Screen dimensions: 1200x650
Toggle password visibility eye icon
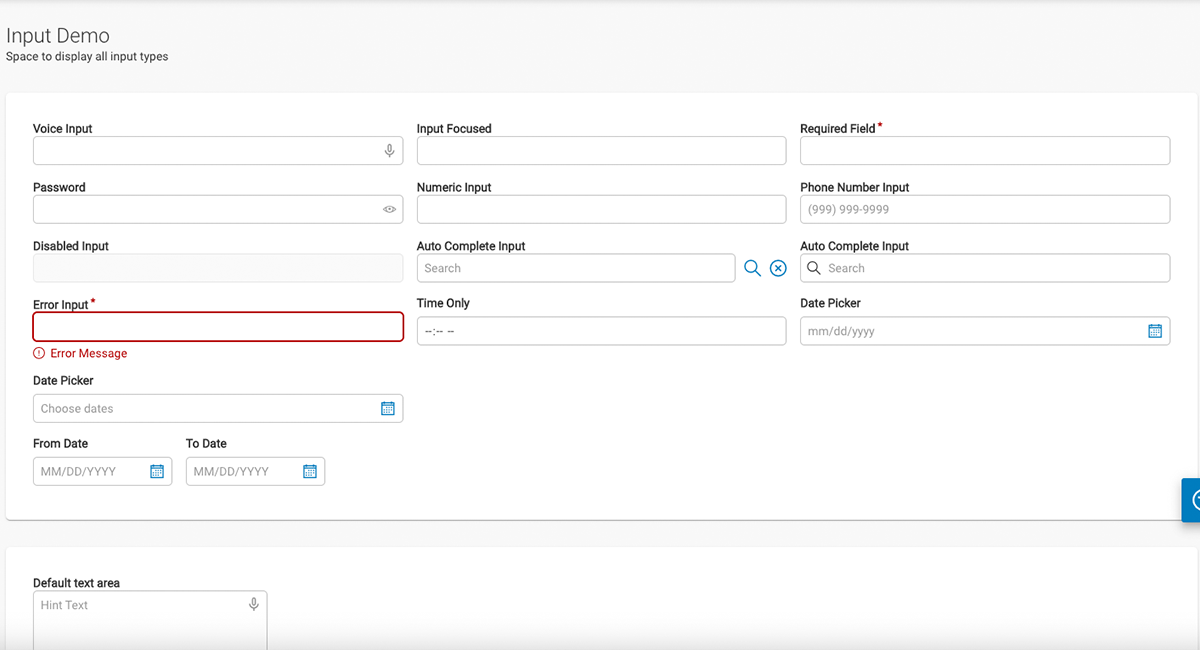[x=390, y=210]
